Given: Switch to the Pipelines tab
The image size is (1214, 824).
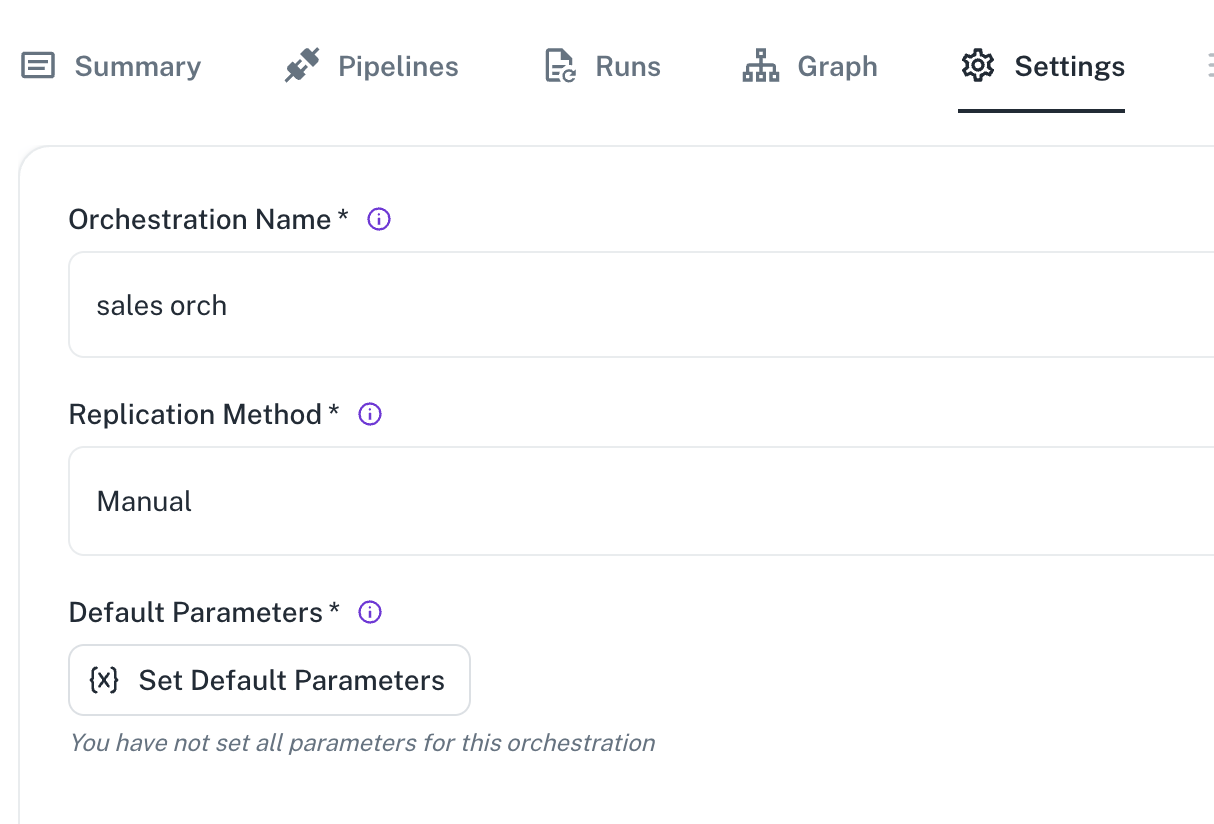Looking at the screenshot, I should click(371, 66).
